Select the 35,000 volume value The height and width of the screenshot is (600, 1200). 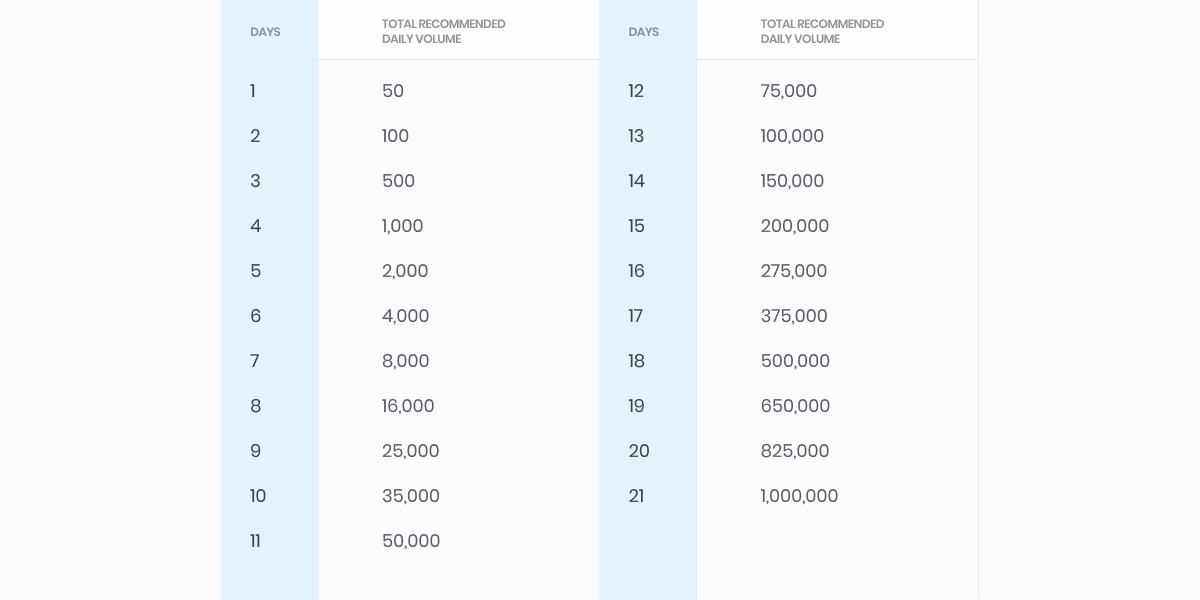(410, 496)
